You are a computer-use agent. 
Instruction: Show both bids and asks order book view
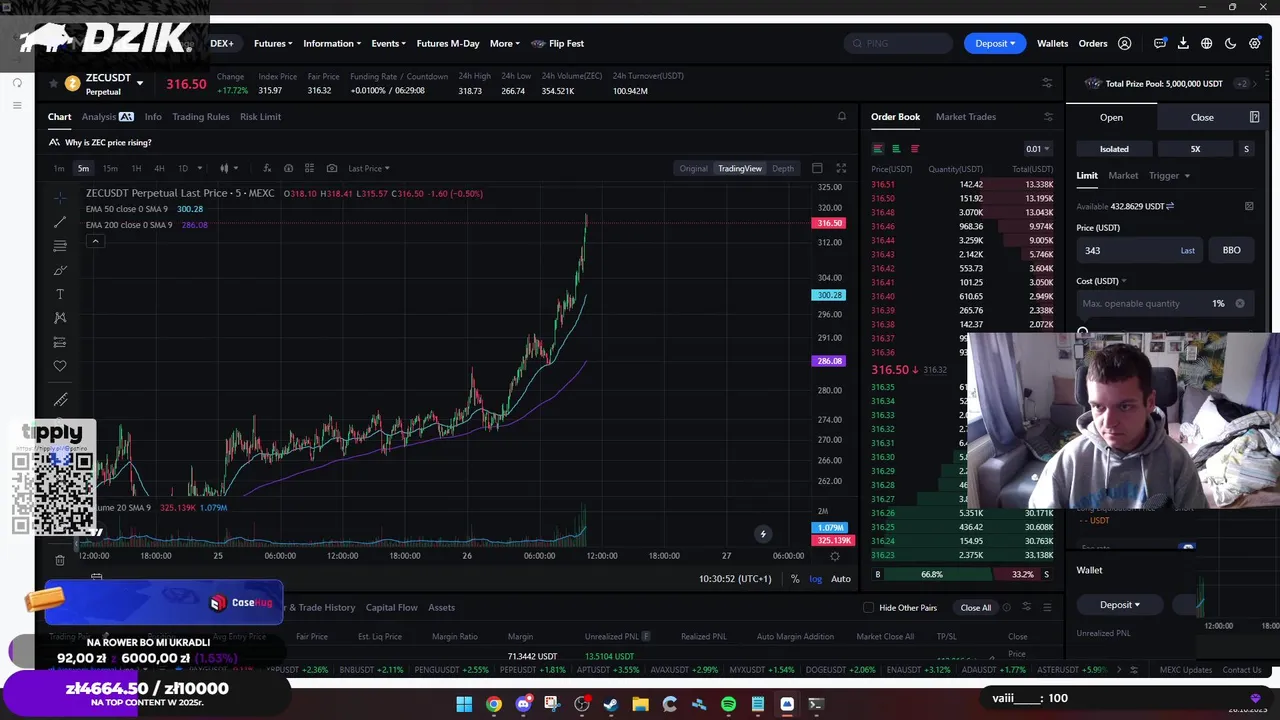878,149
